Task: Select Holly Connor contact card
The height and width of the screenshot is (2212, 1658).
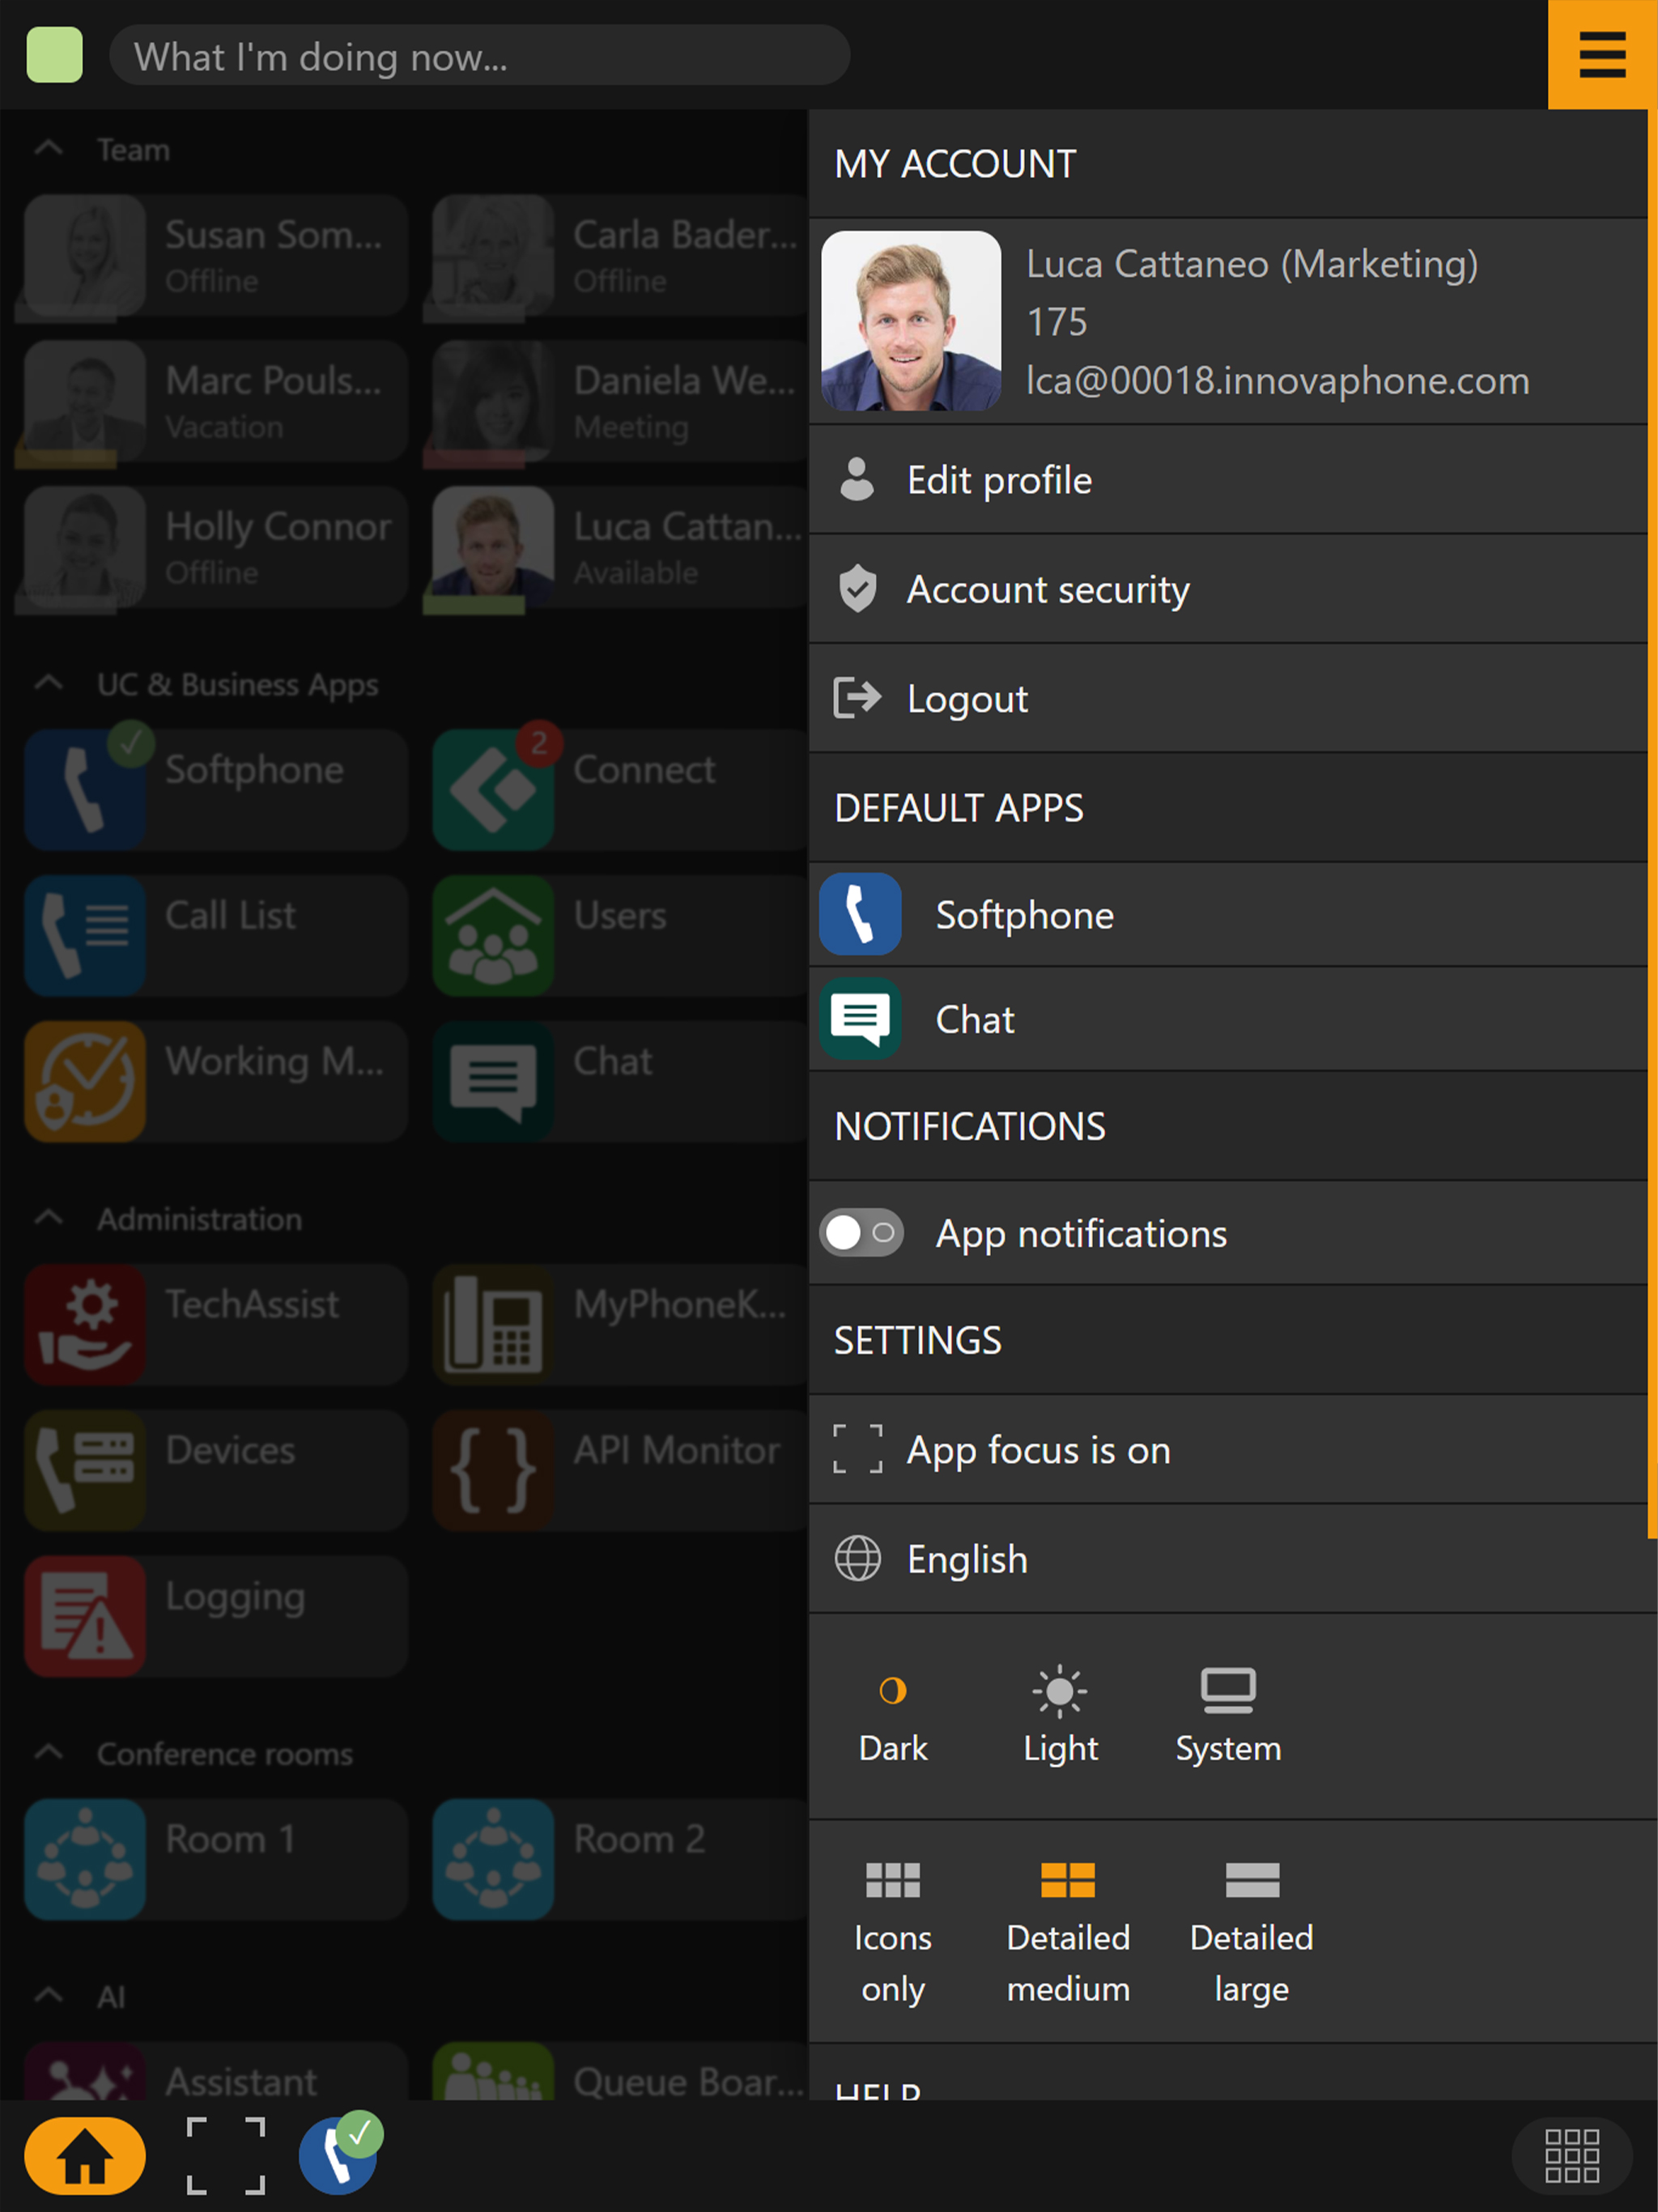Action: point(216,547)
